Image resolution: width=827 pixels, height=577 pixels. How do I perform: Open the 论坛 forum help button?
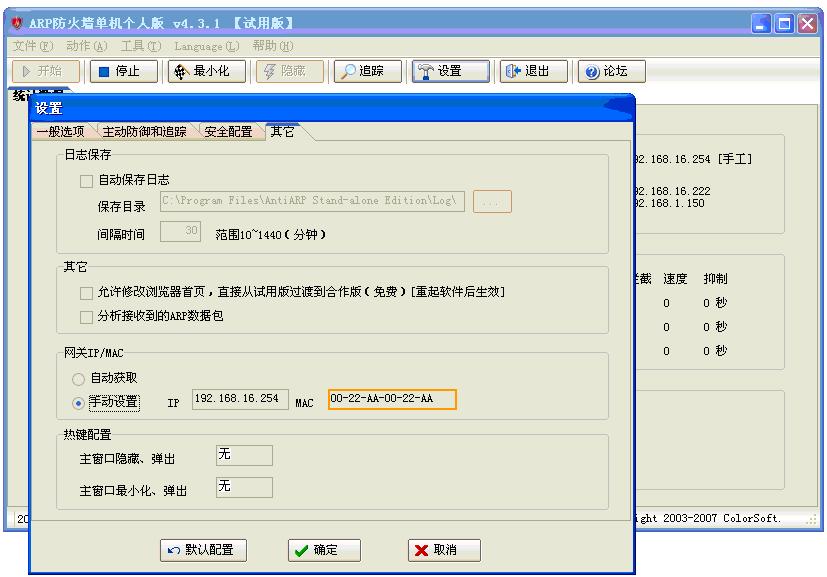(x=612, y=71)
